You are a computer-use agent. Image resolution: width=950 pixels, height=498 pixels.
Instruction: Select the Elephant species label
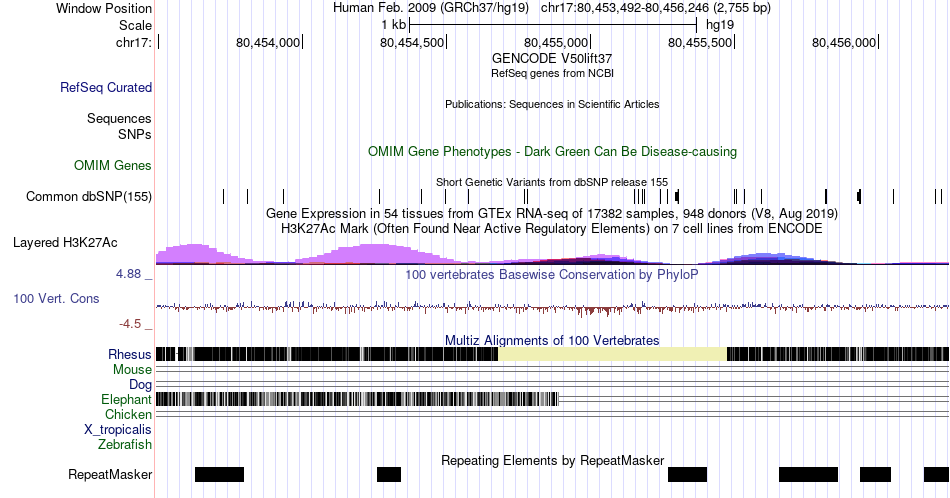pyautogui.click(x=126, y=399)
